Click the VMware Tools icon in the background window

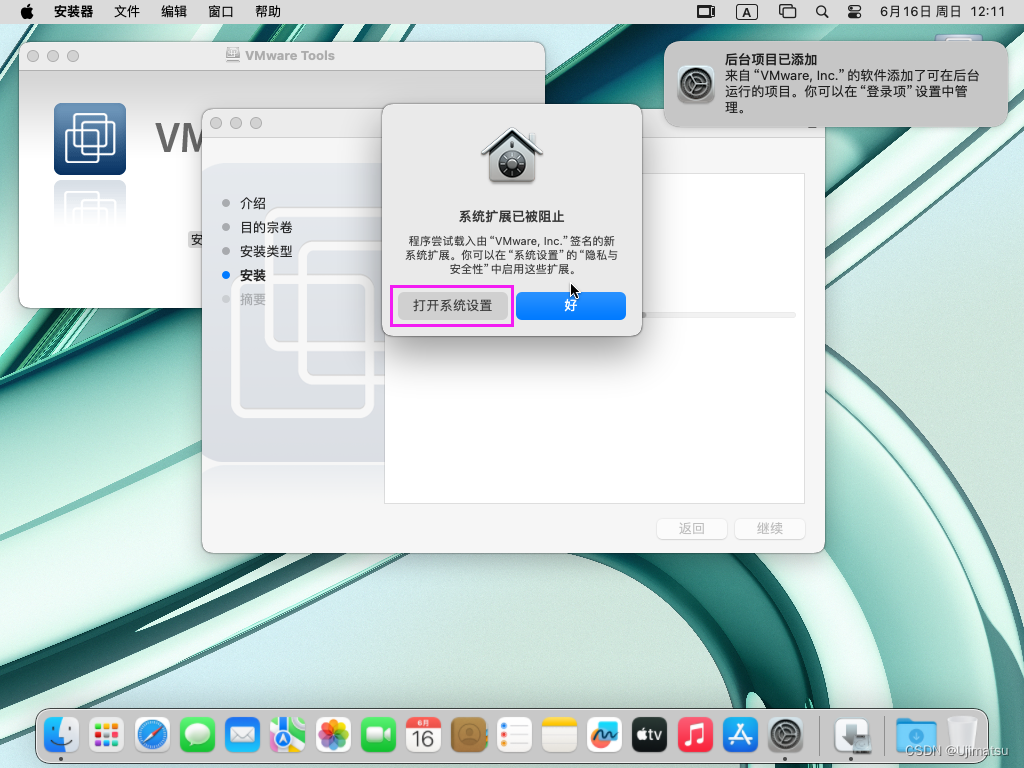(x=89, y=138)
